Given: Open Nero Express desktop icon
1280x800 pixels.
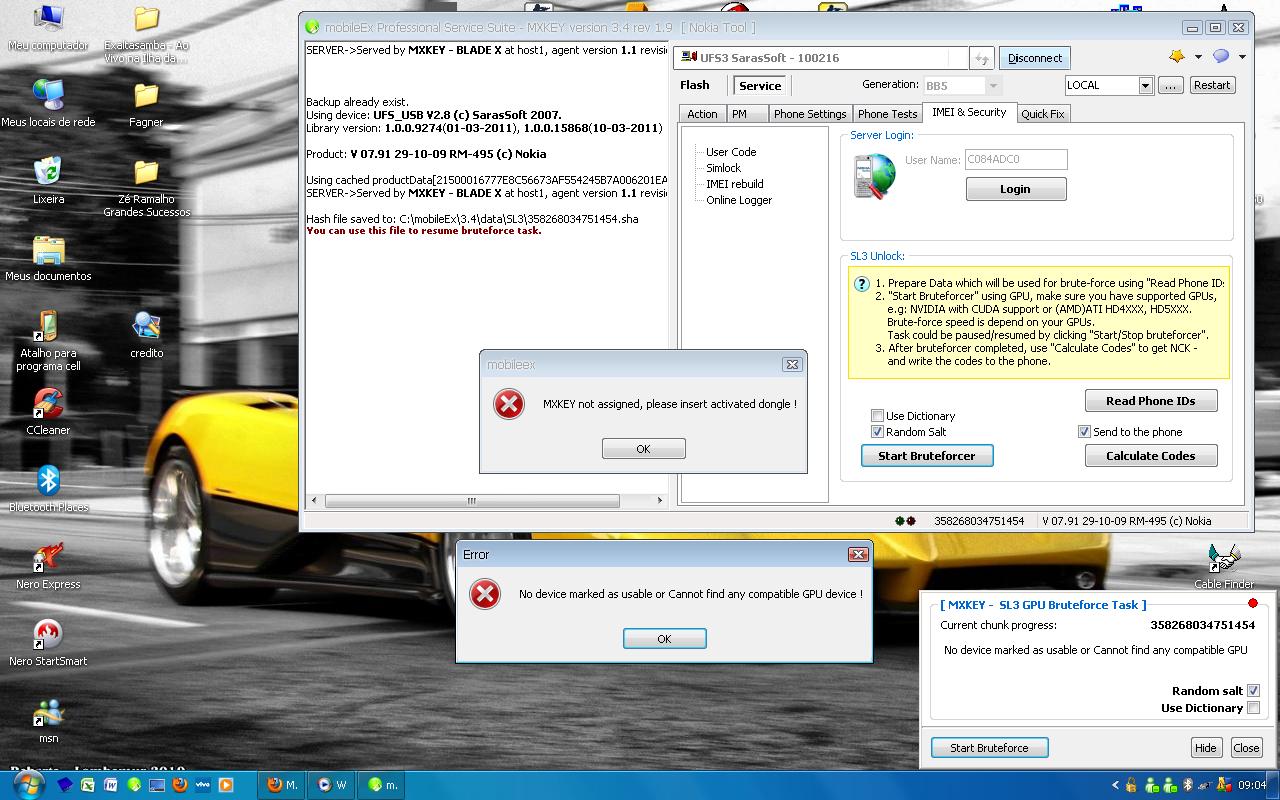Looking at the screenshot, I should pyautogui.click(x=48, y=564).
